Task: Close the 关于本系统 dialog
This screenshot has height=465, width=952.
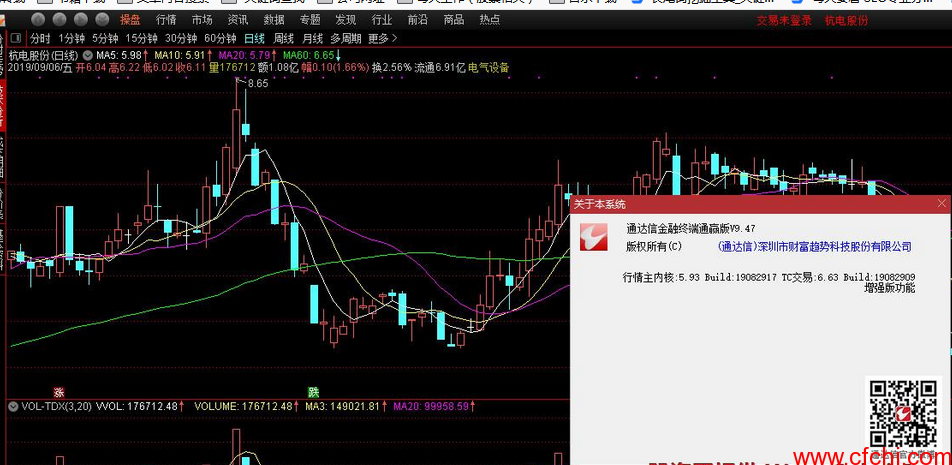Action: pos(942,204)
